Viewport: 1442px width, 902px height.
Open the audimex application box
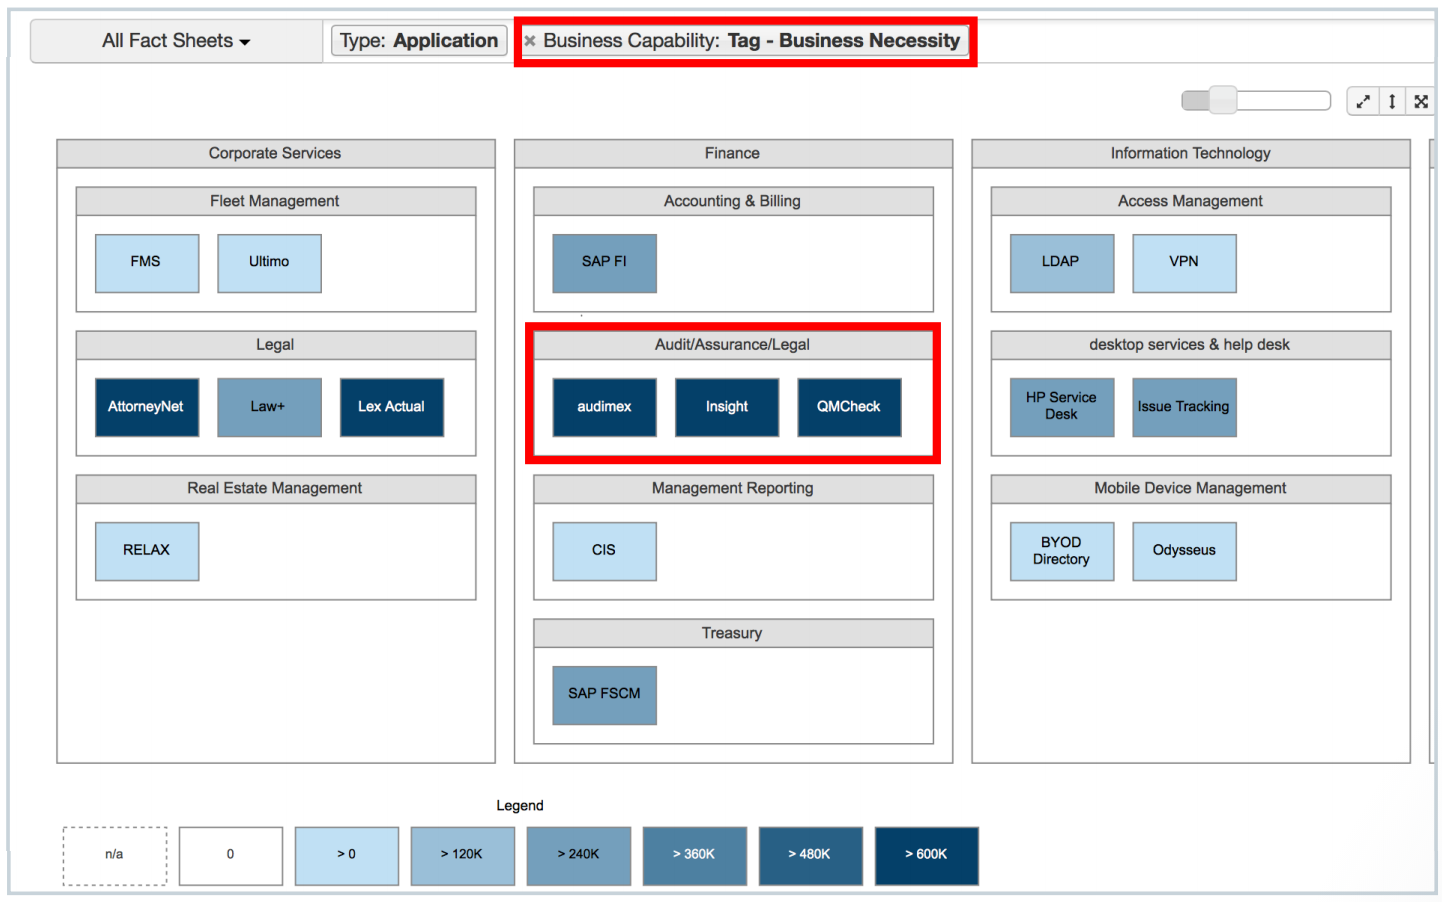coord(604,407)
